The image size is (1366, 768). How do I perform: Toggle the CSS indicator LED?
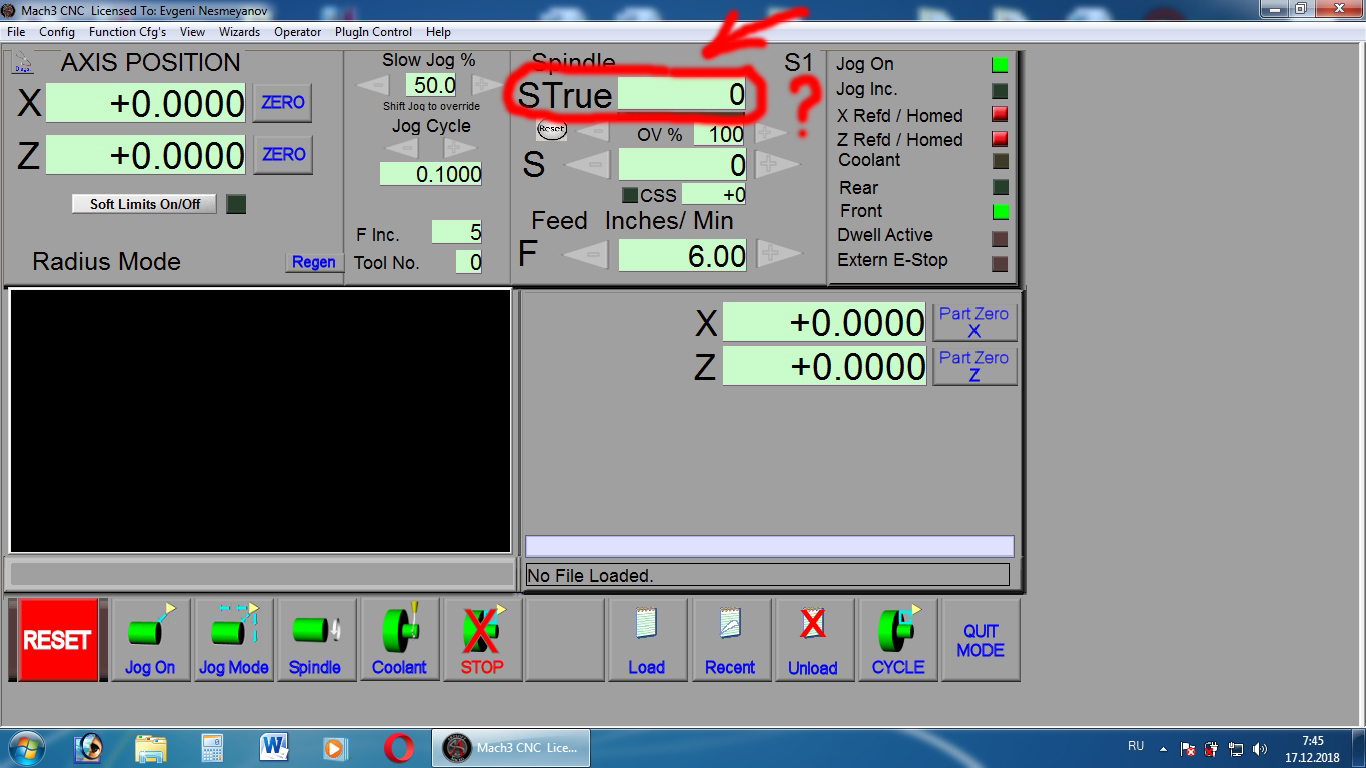(x=630, y=195)
